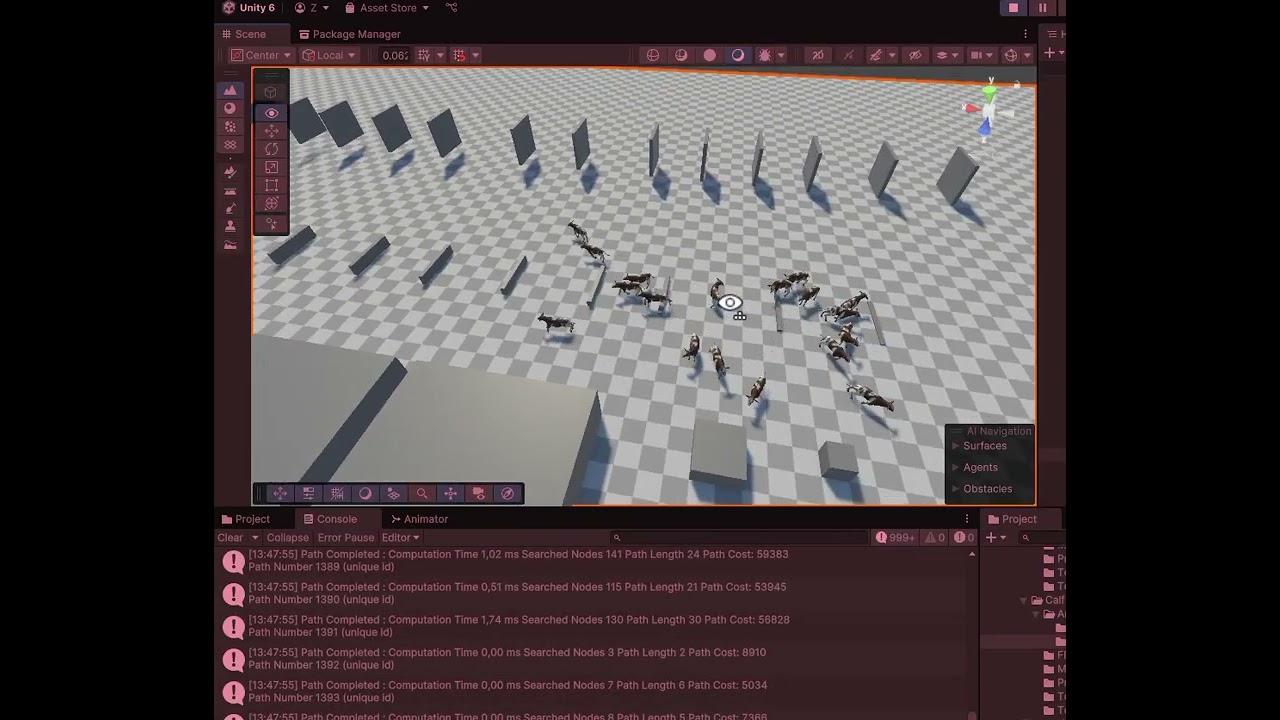Select the Rotate tool in scene tools

point(271,149)
